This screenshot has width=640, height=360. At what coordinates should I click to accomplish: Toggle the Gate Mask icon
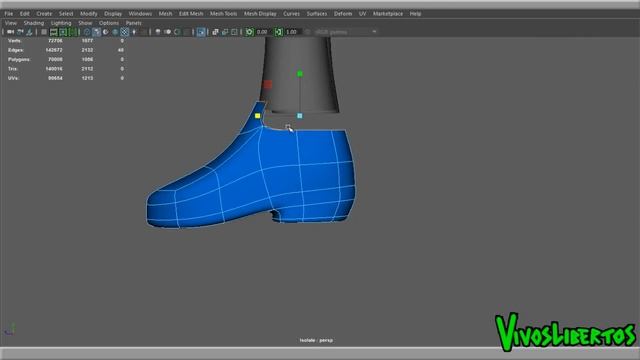(x=73, y=32)
